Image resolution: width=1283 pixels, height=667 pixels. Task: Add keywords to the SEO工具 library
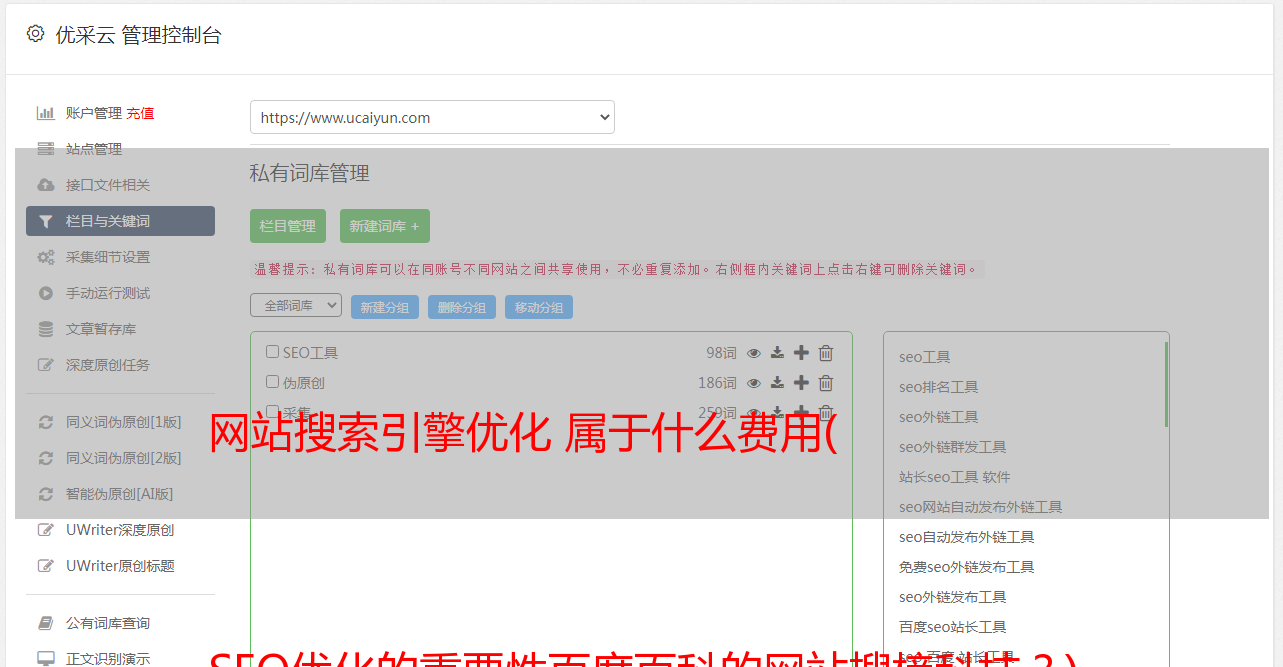point(801,353)
